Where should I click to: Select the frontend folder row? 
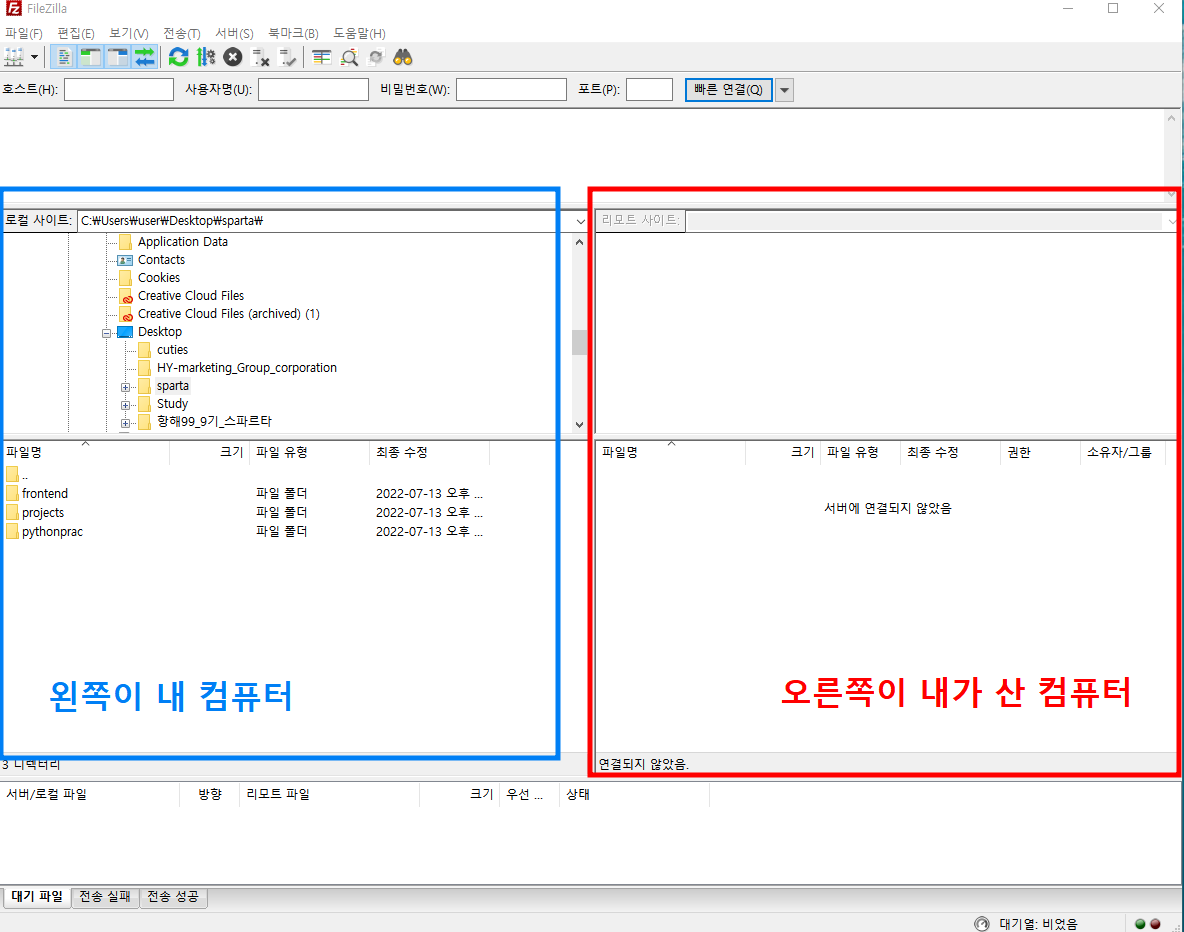click(244, 493)
